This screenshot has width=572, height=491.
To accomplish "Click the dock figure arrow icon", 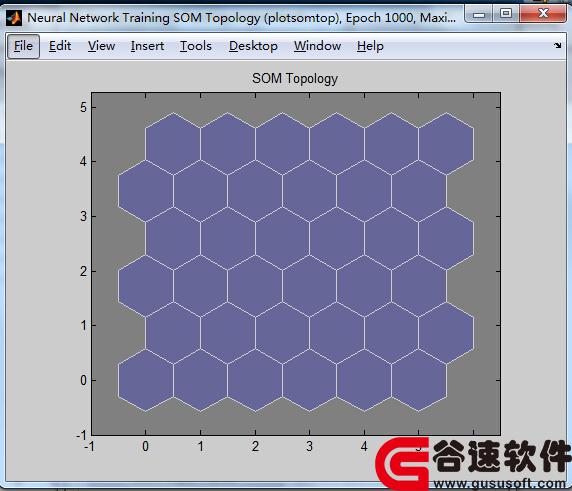I will point(557,45).
